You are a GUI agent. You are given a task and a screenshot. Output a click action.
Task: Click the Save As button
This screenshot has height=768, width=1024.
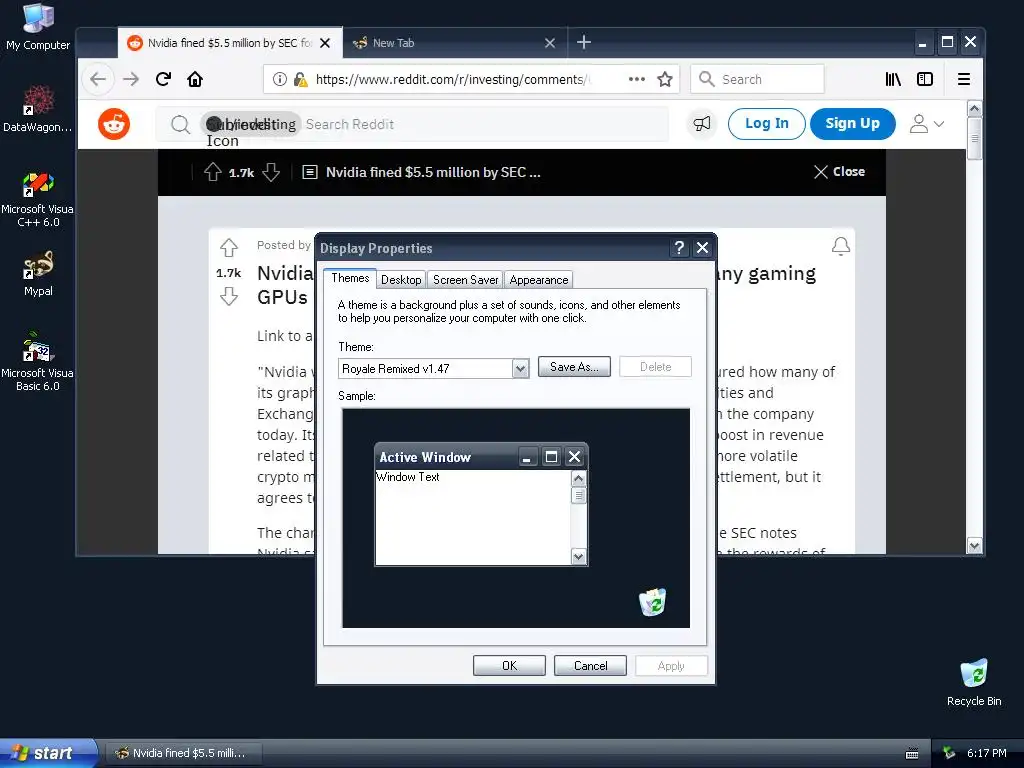point(574,367)
